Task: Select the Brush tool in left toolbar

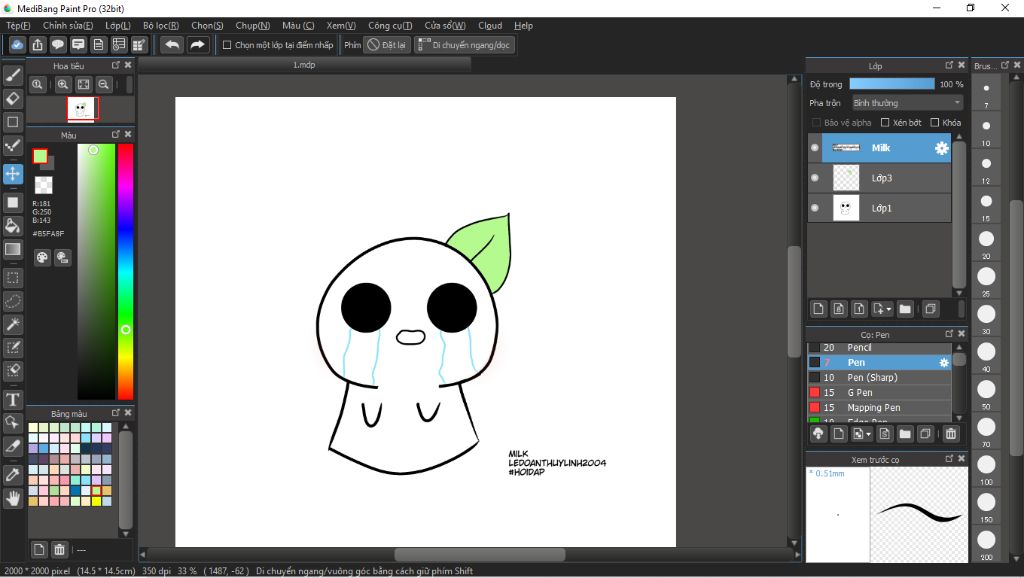Action: coord(13,75)
